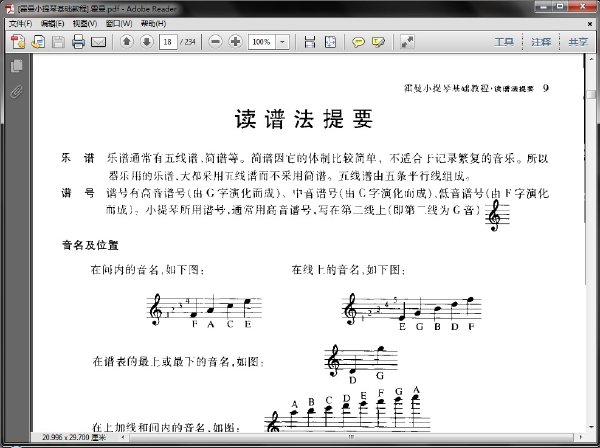The height and width of the screenshot is (448, 600).
Task: Click the treble clef image beside 谱号 paragraph
Action: [x=497, y=216]
